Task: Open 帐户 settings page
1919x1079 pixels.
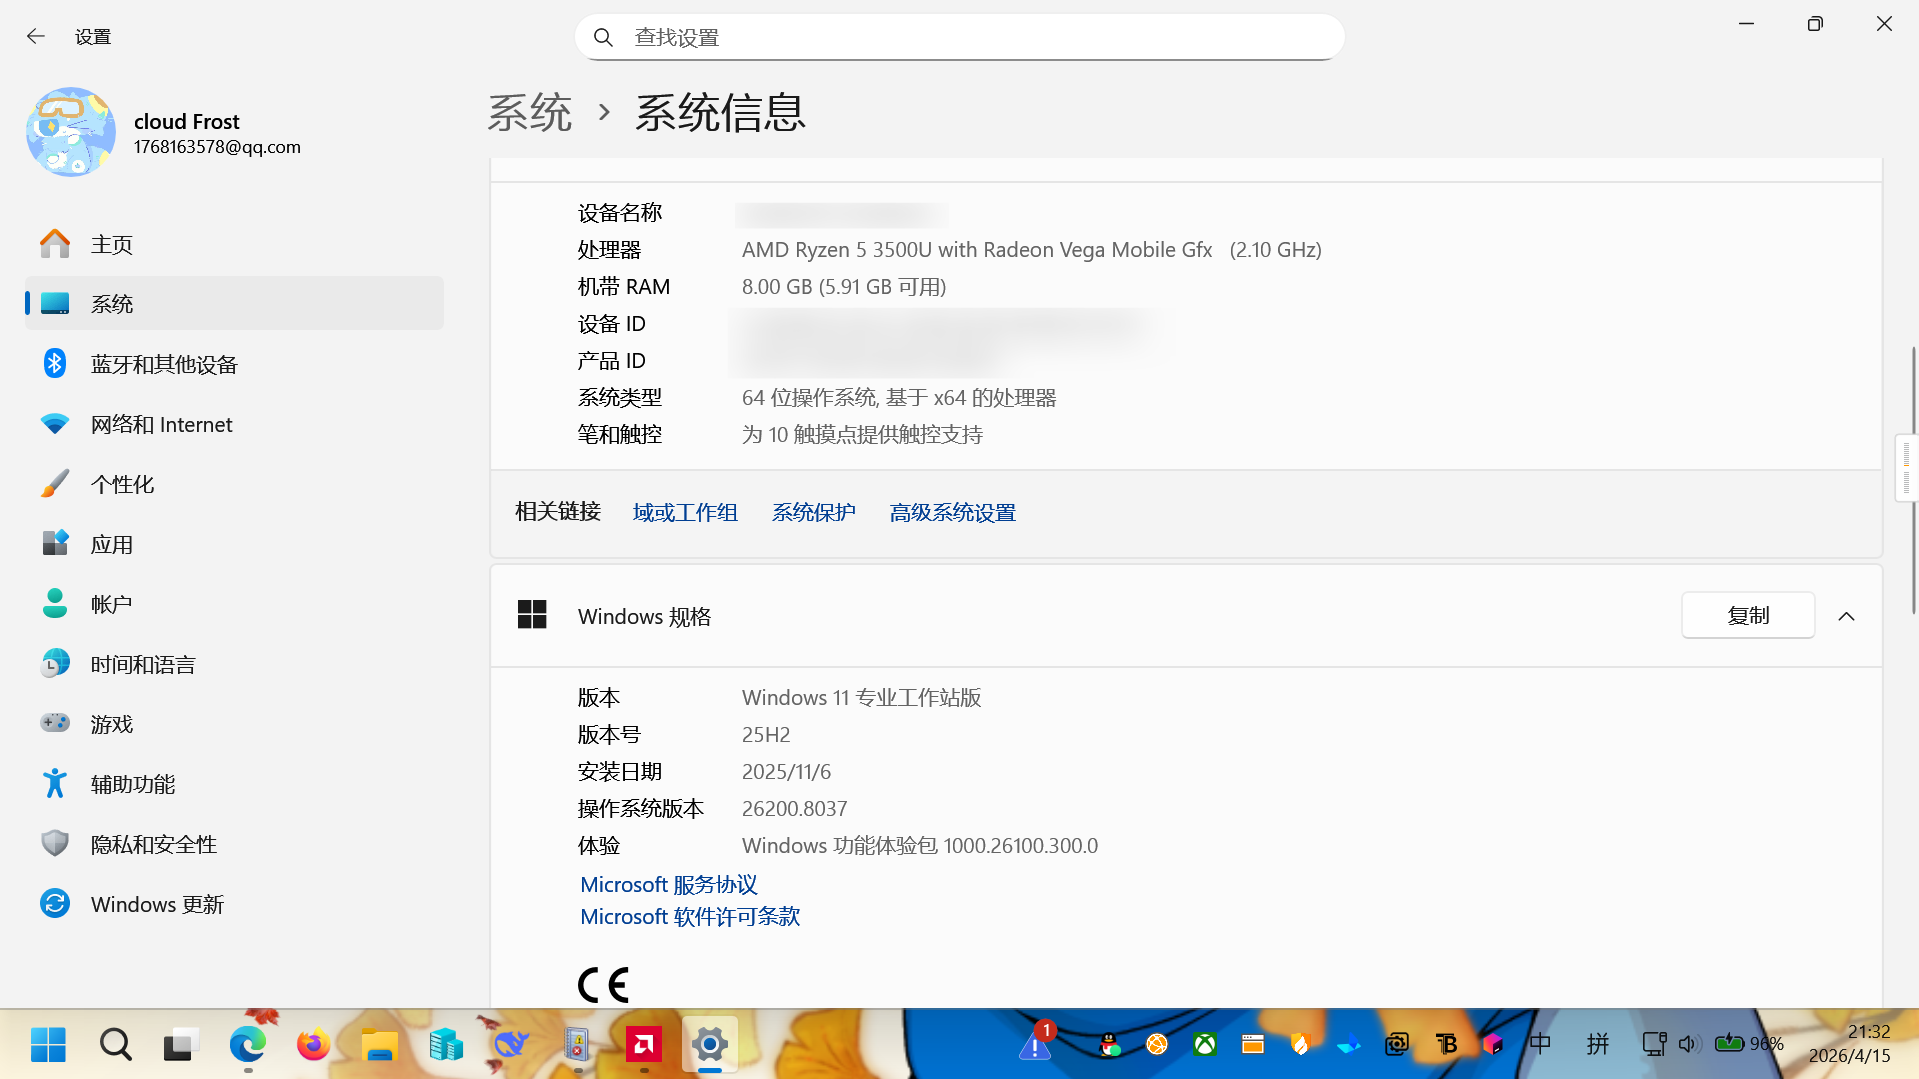Action: tap(234, 604)
